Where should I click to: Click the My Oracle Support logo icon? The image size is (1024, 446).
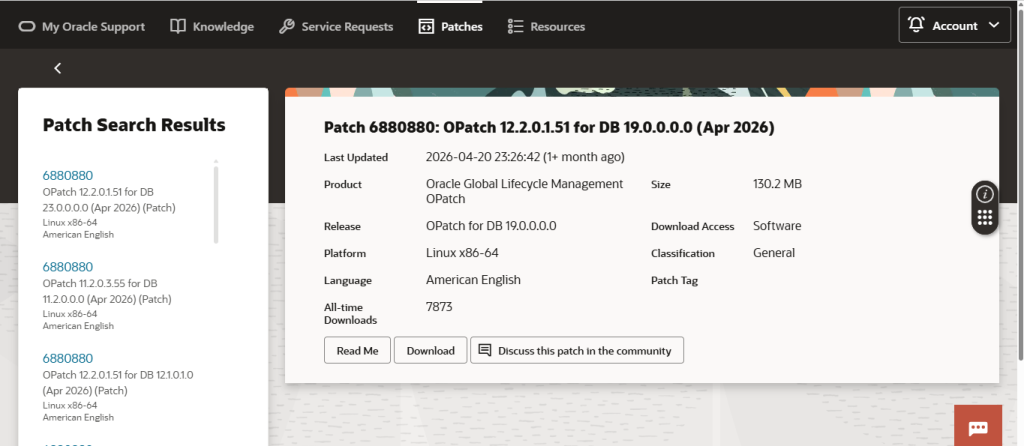[x=27, y=27]
